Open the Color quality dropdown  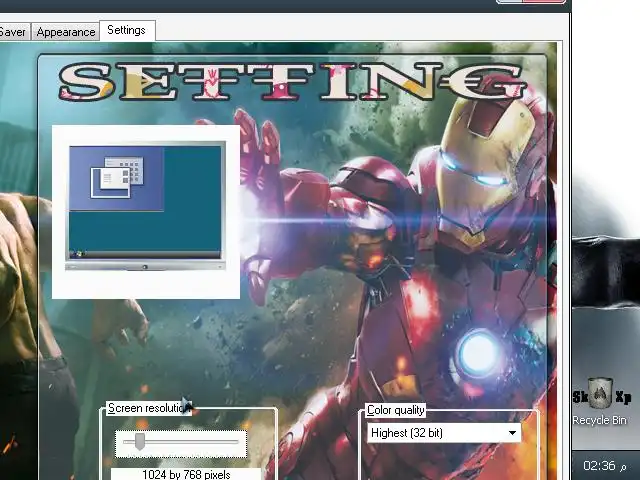(444, 433)
